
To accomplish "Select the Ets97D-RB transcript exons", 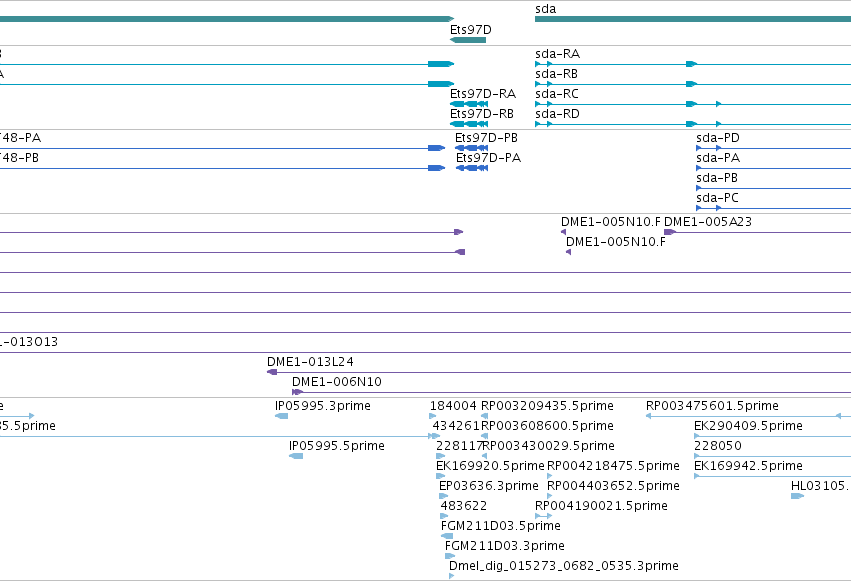I will (x=469, y=124).
